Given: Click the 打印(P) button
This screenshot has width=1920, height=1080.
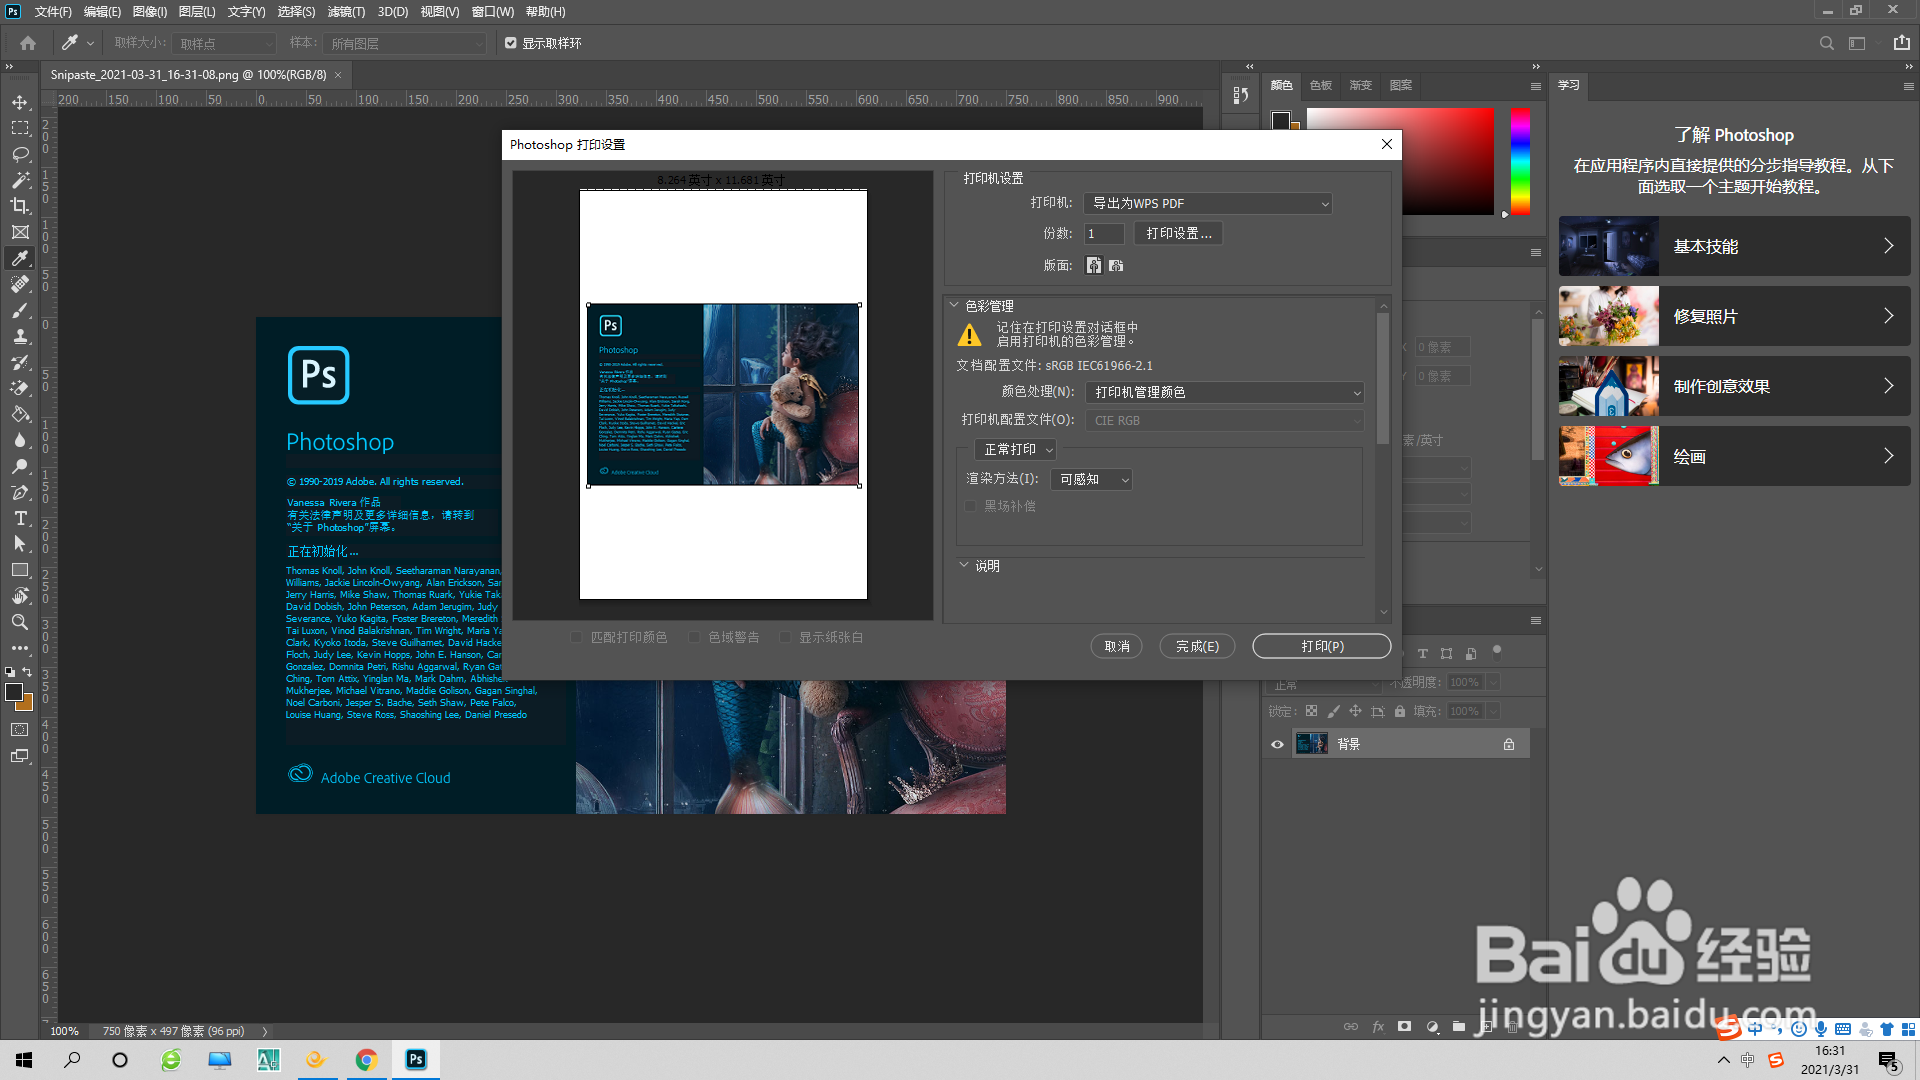Looking at the screenshot, I should pyautogui.click(x=1322, y=647).
